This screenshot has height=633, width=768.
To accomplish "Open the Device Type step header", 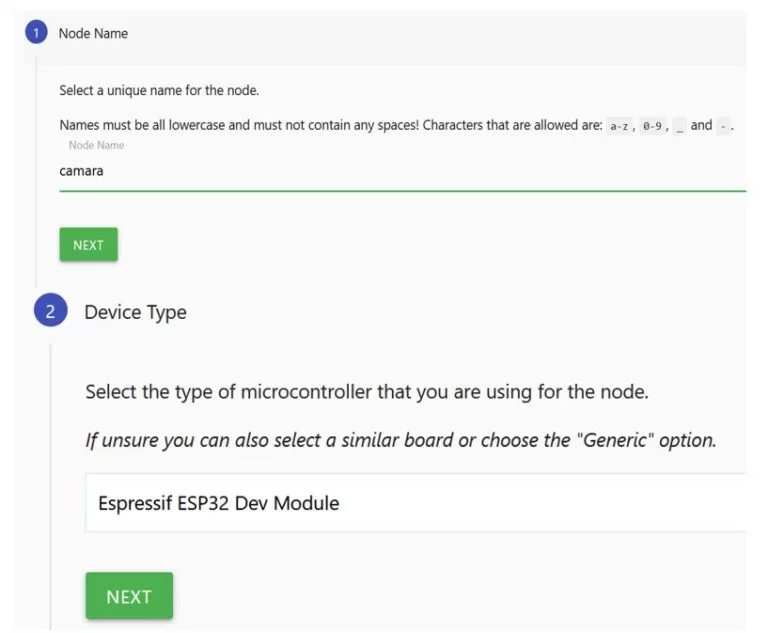I will point(135,312).
